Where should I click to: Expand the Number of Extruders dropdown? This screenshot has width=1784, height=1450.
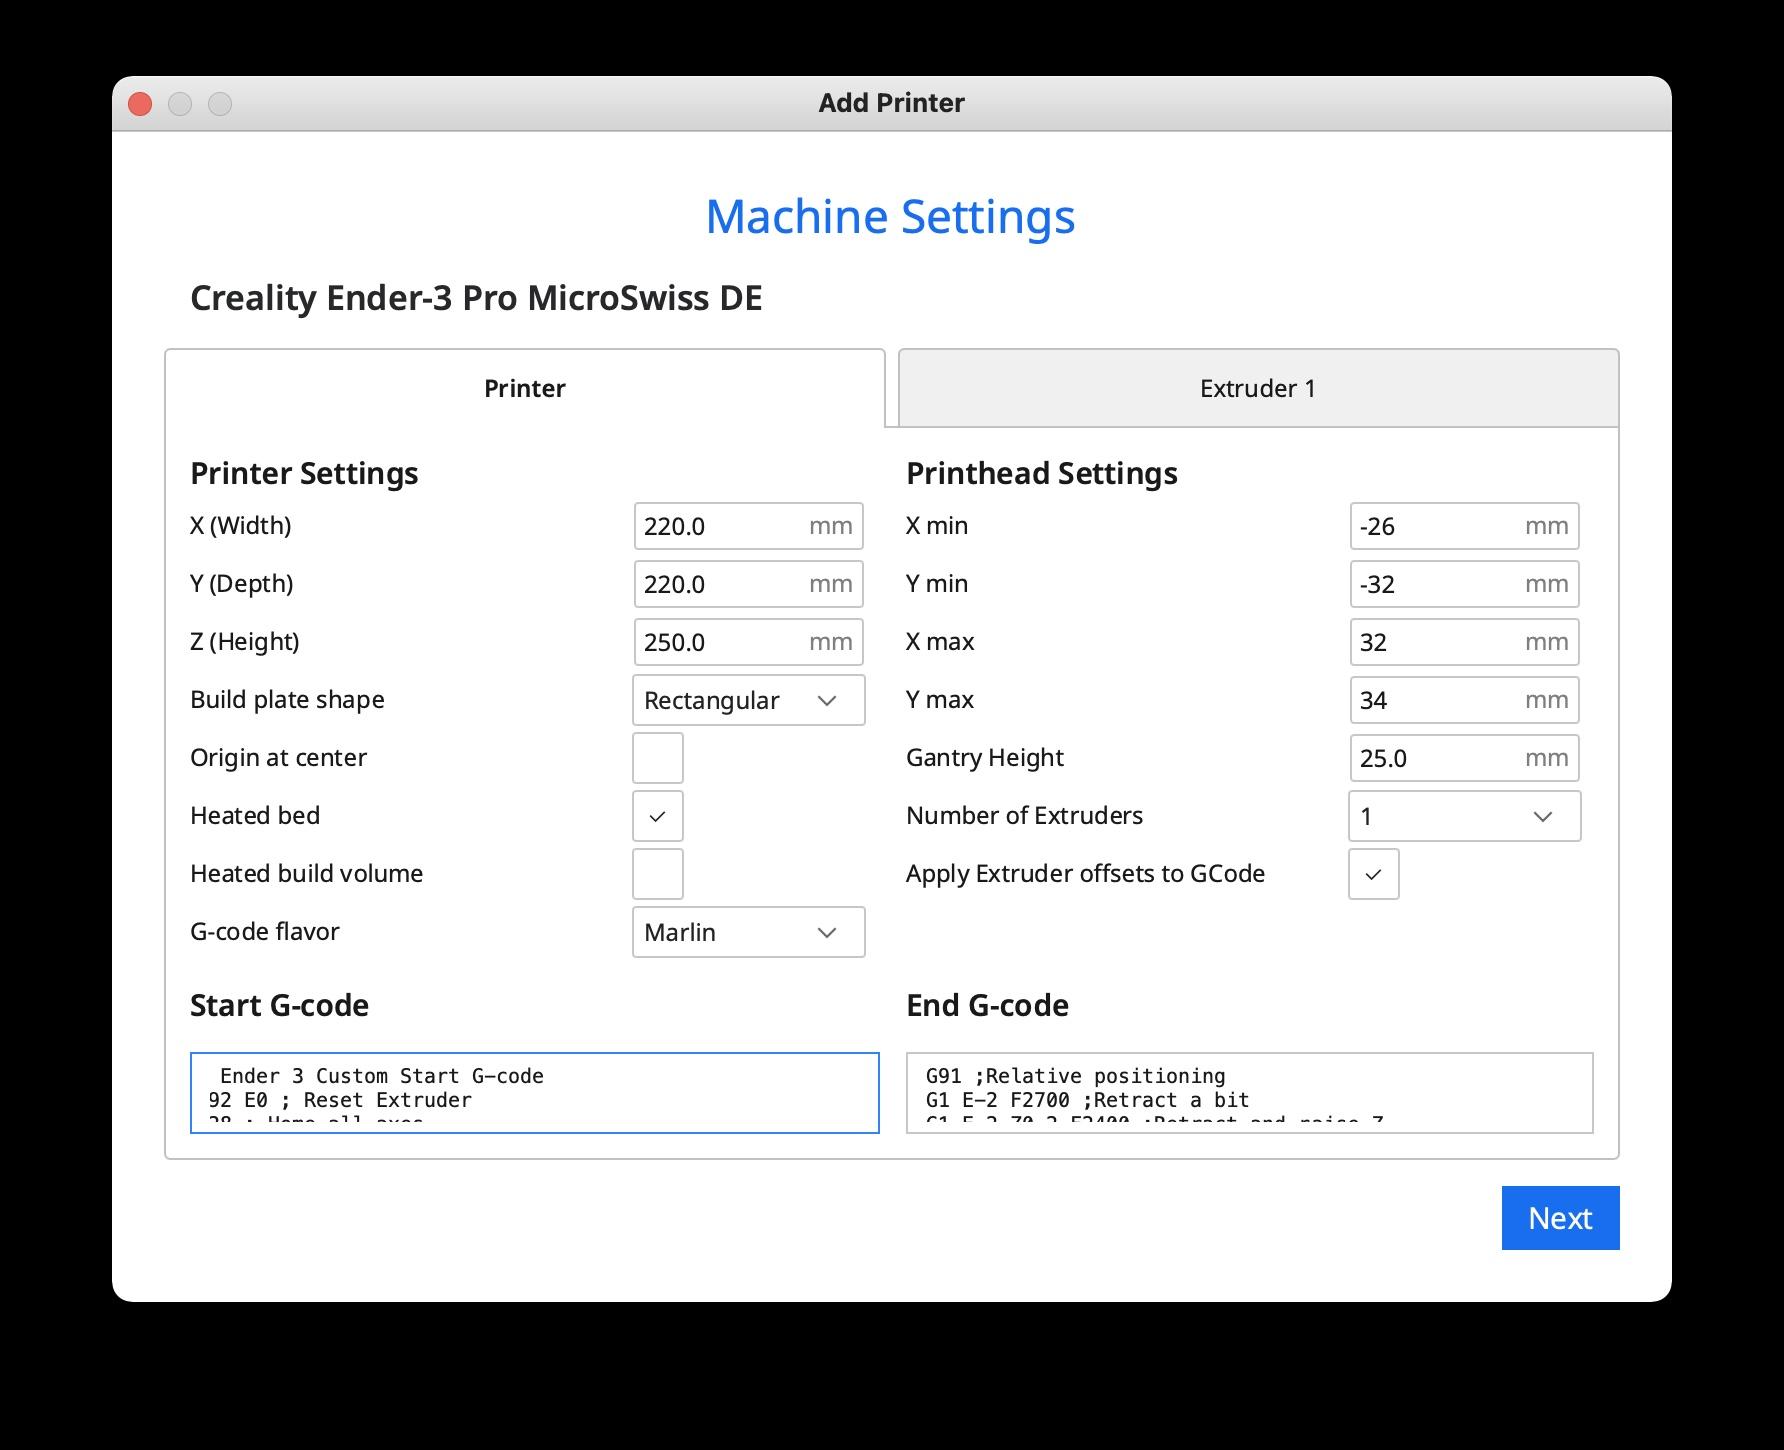coord(1464,816)
